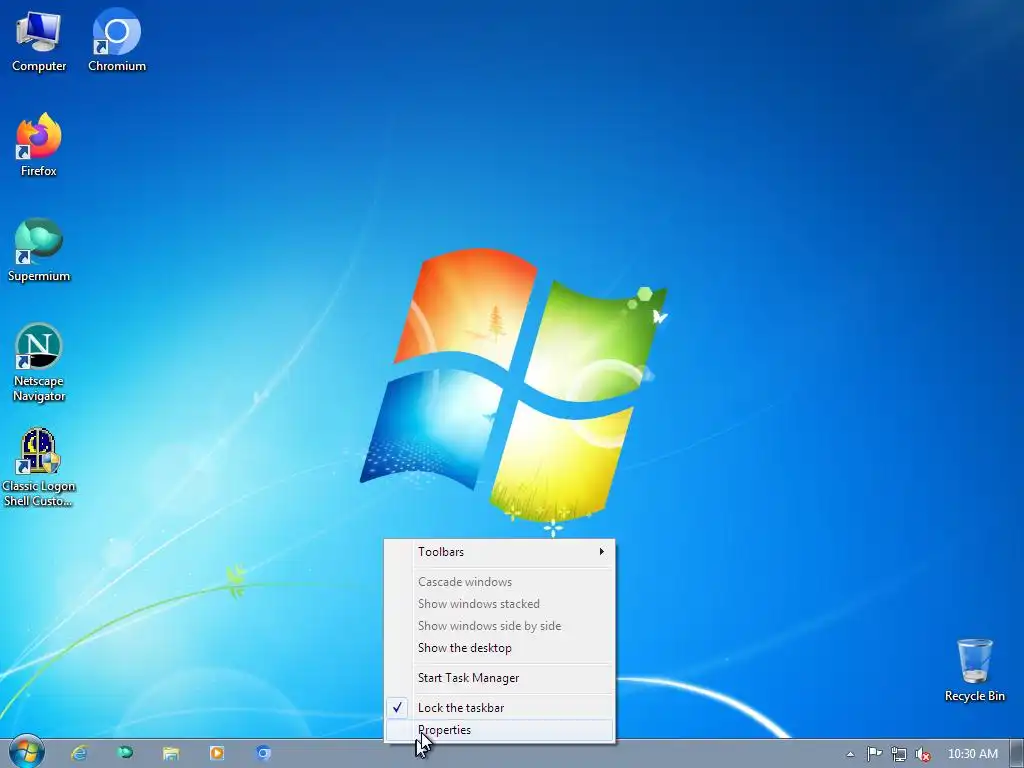Select the Supermium desktop shortcut
The height and width of the screenshot is (768, 1024).
(39, 250)
